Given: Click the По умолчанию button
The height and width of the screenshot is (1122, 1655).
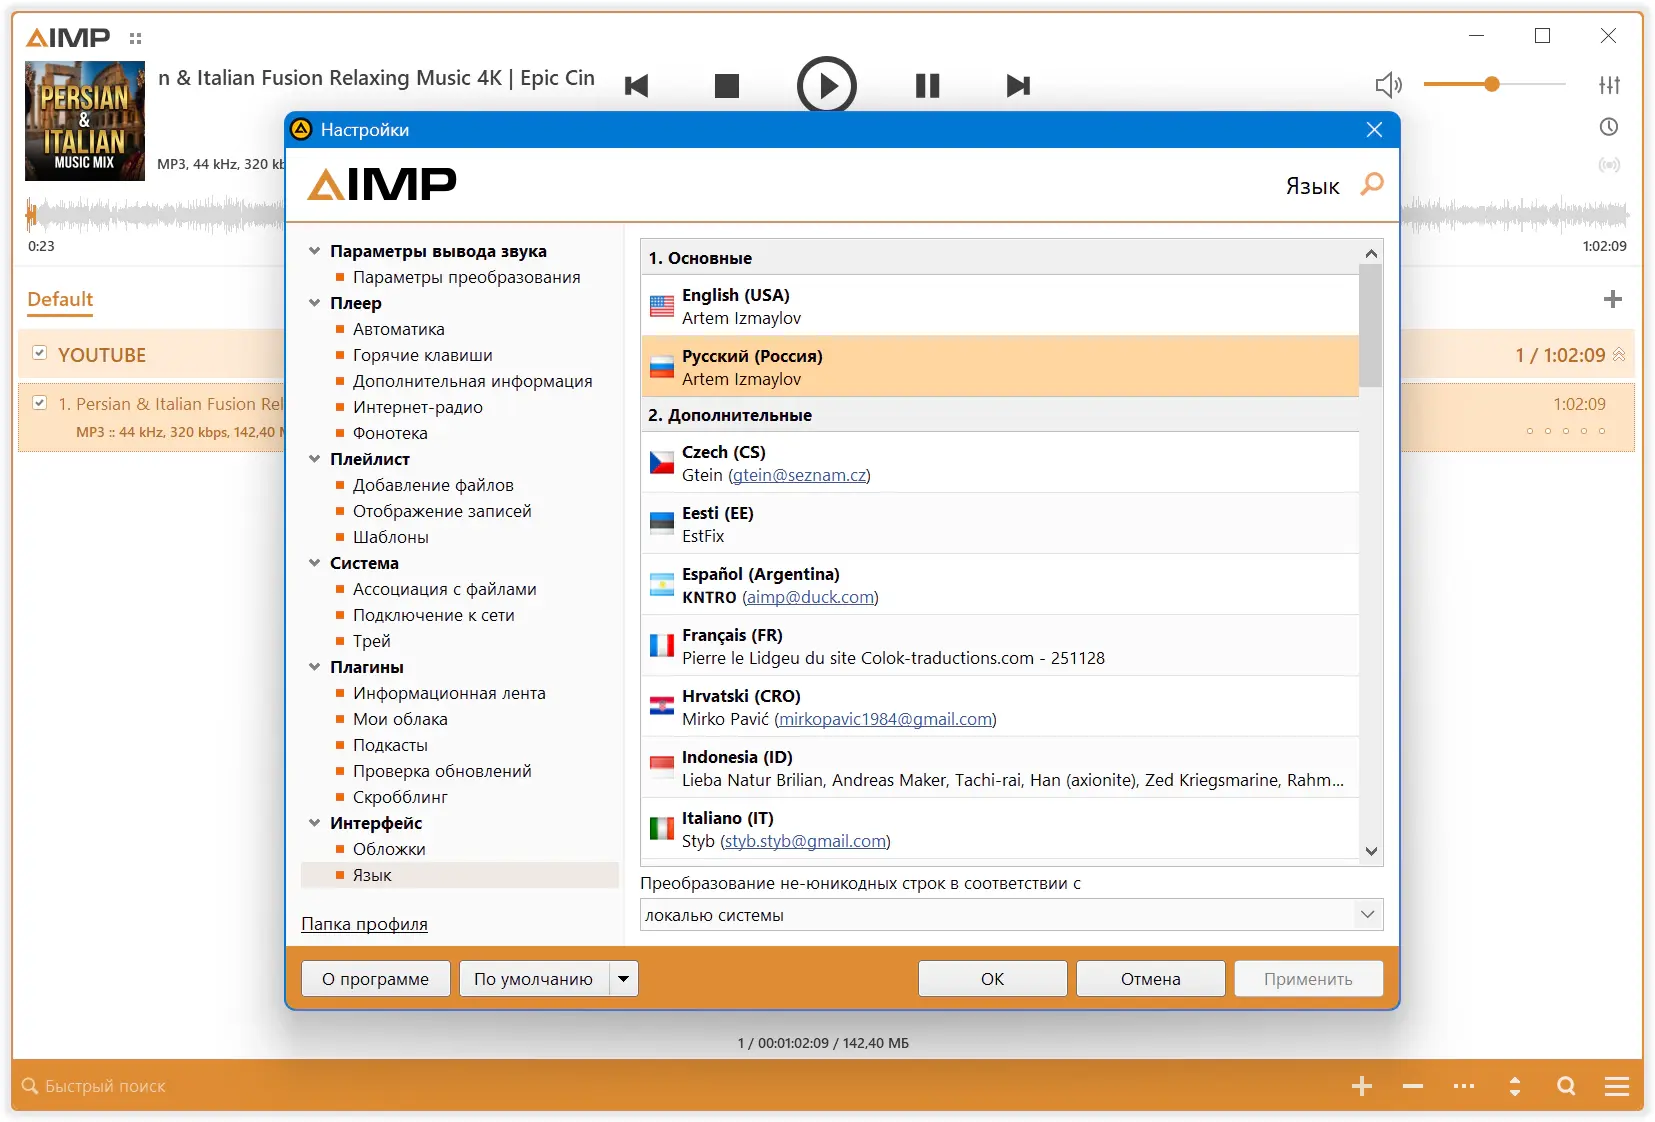Looking at the screenshot, I should 534,979.
